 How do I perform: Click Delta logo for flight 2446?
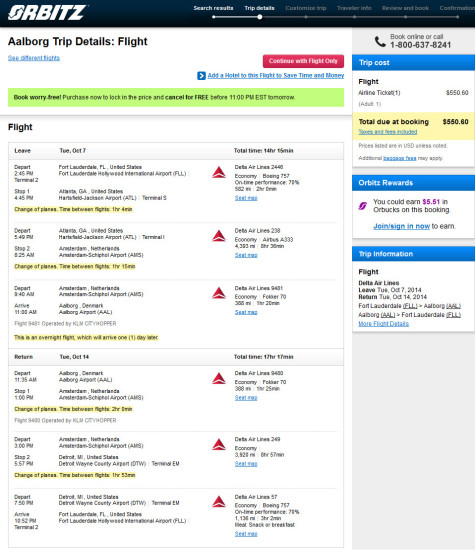219,172
